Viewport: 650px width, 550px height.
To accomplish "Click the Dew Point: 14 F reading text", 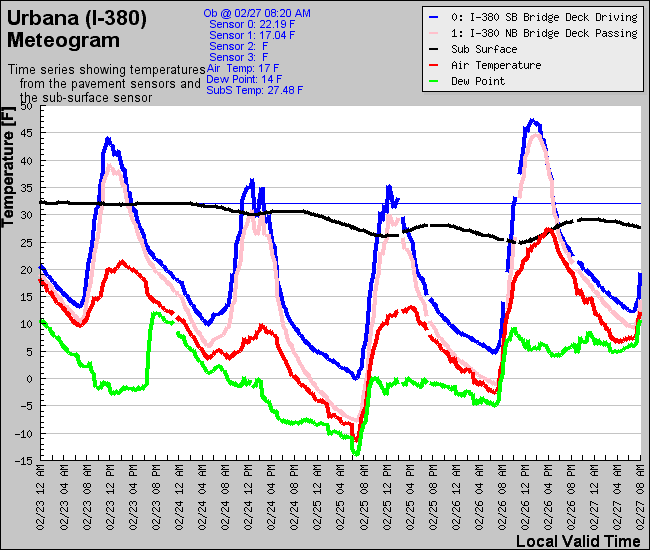I will click(244, 79).
